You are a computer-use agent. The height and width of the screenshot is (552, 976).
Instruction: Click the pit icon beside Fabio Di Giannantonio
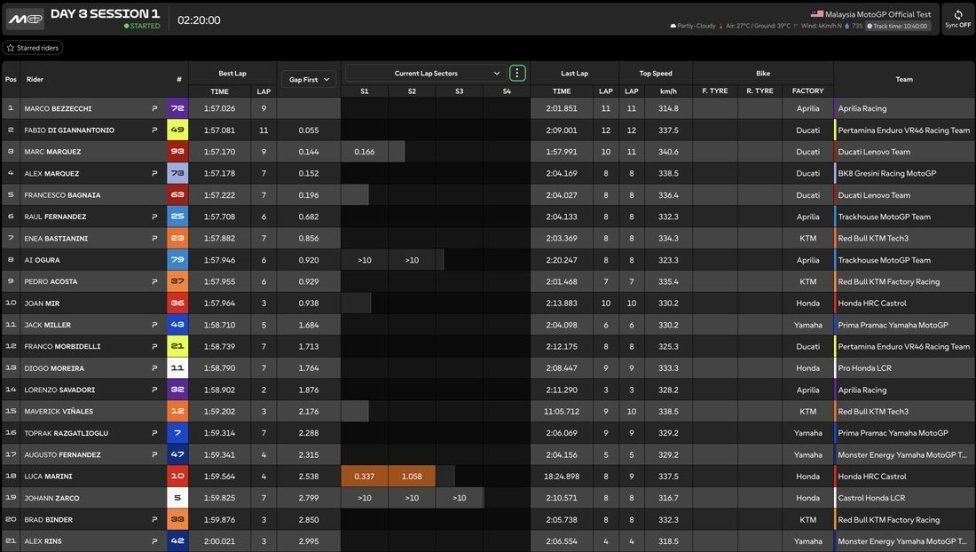[154, 130]
